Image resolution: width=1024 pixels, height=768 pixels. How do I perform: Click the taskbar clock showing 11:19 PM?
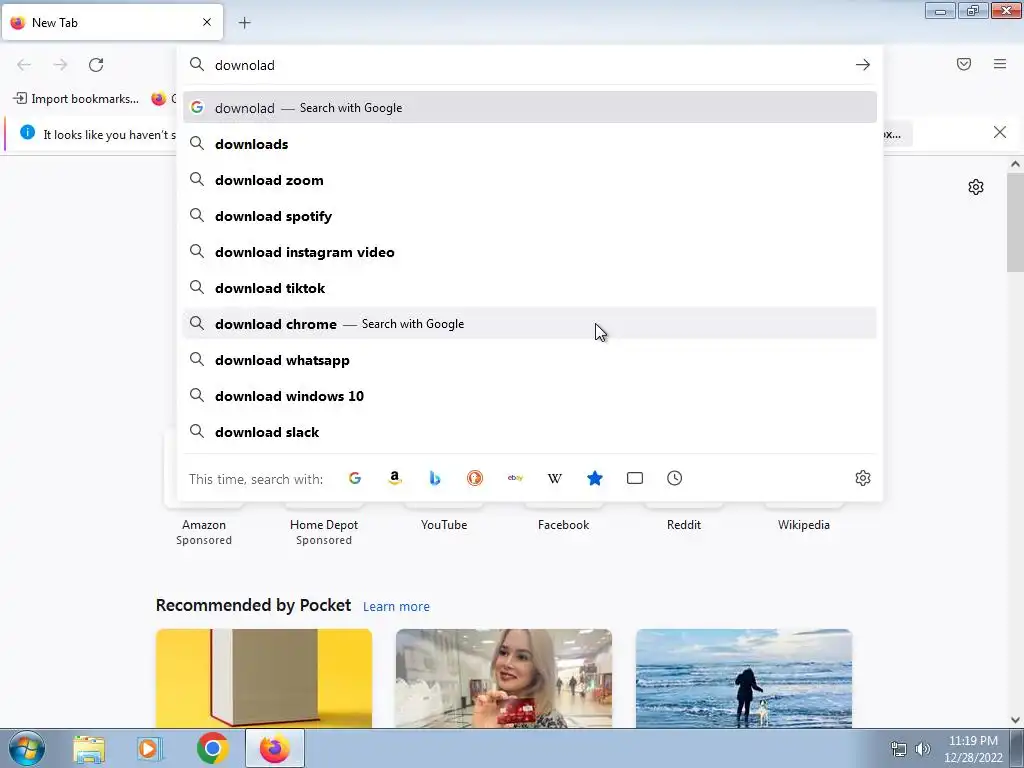(x=973, y=749)
